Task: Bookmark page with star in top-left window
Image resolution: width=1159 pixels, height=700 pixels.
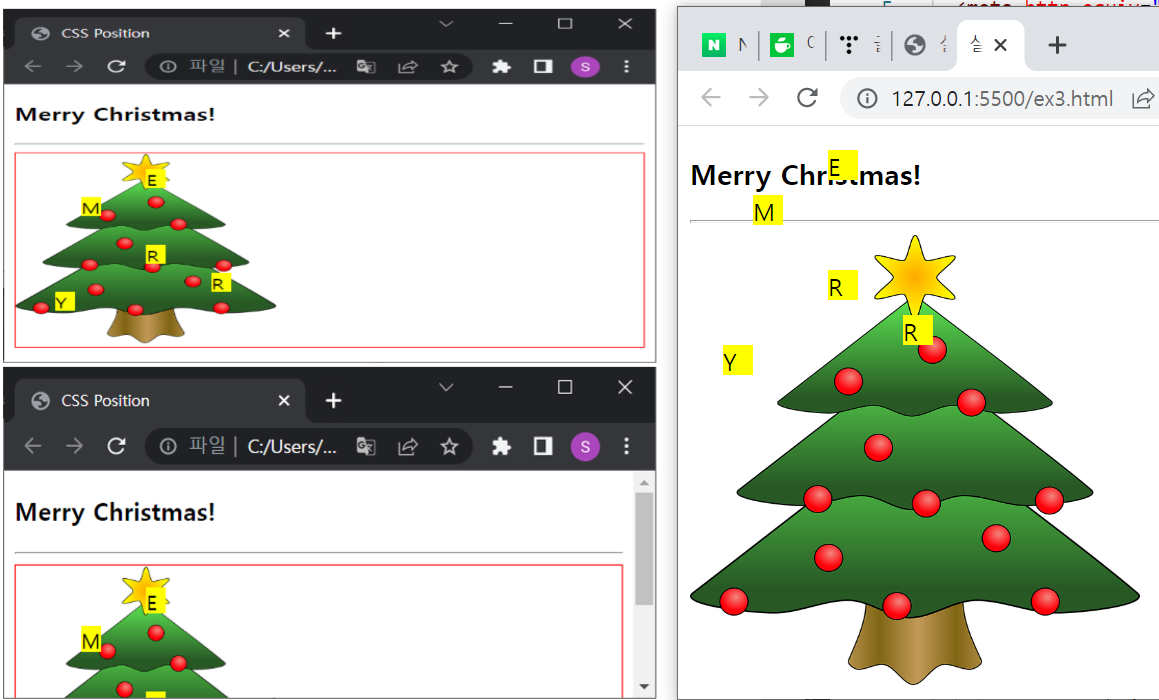Action: [x=449, y=67]
